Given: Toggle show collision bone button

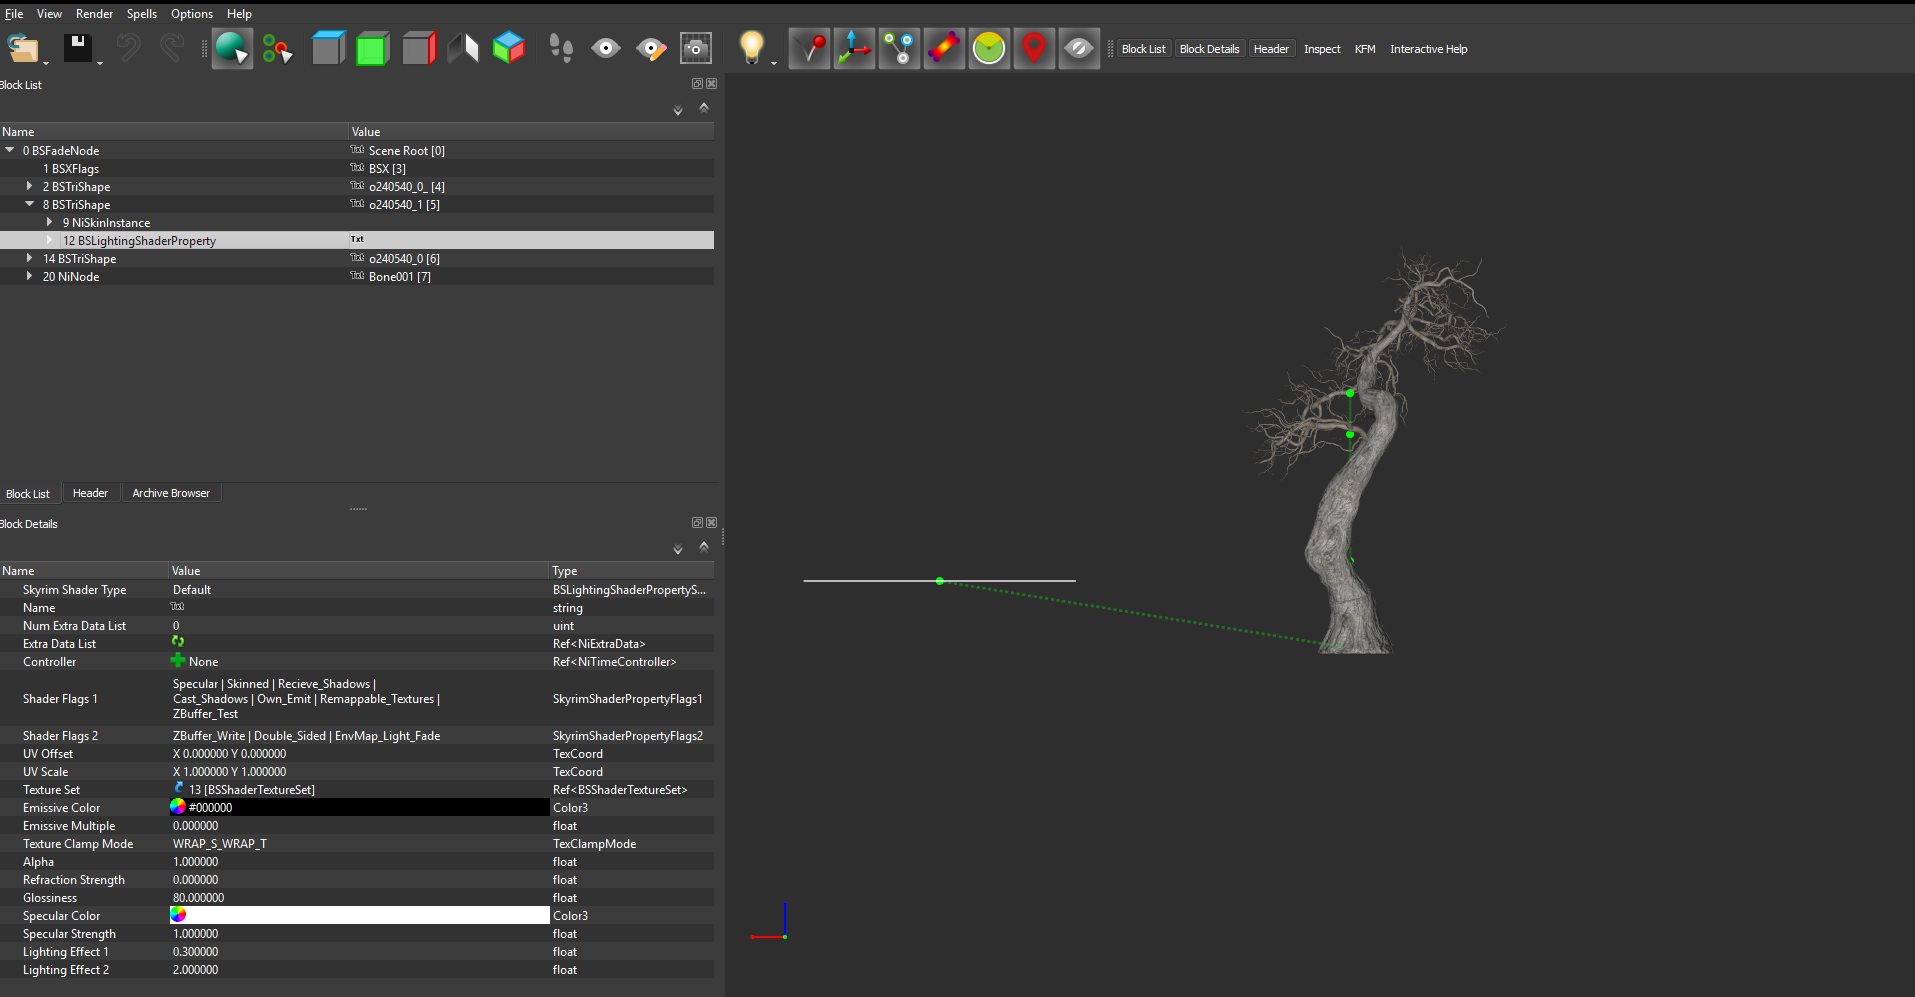Looking at the screenshot, I should 944,48.
